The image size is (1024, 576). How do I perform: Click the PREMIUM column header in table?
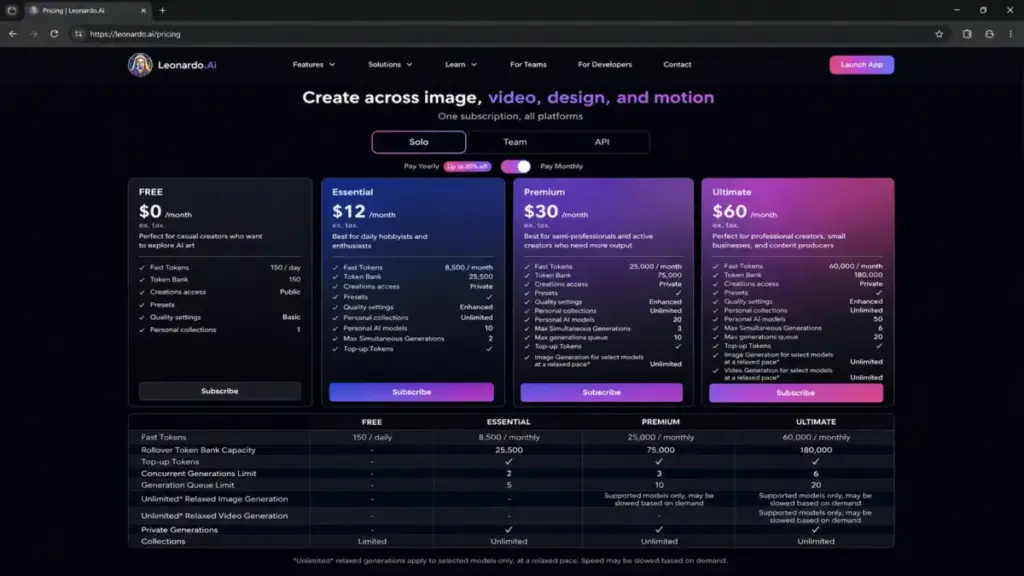point(660,422)
